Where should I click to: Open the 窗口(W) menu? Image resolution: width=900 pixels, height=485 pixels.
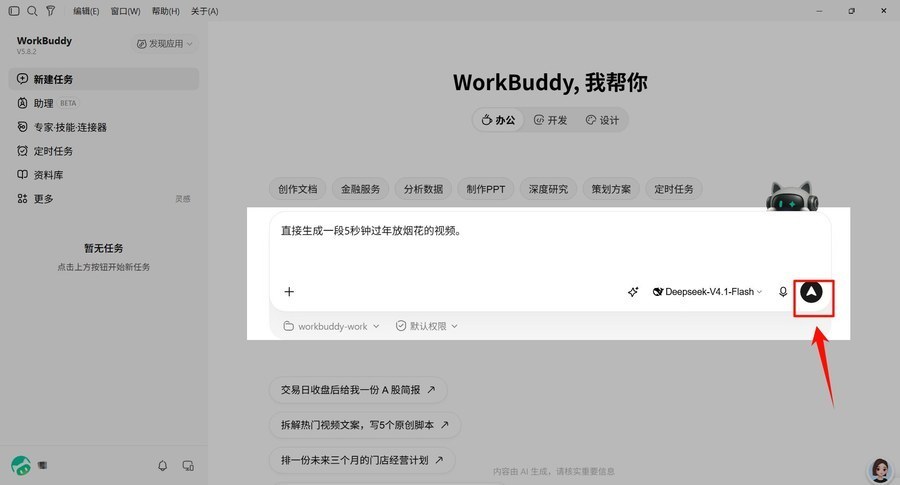coord(125,11)
